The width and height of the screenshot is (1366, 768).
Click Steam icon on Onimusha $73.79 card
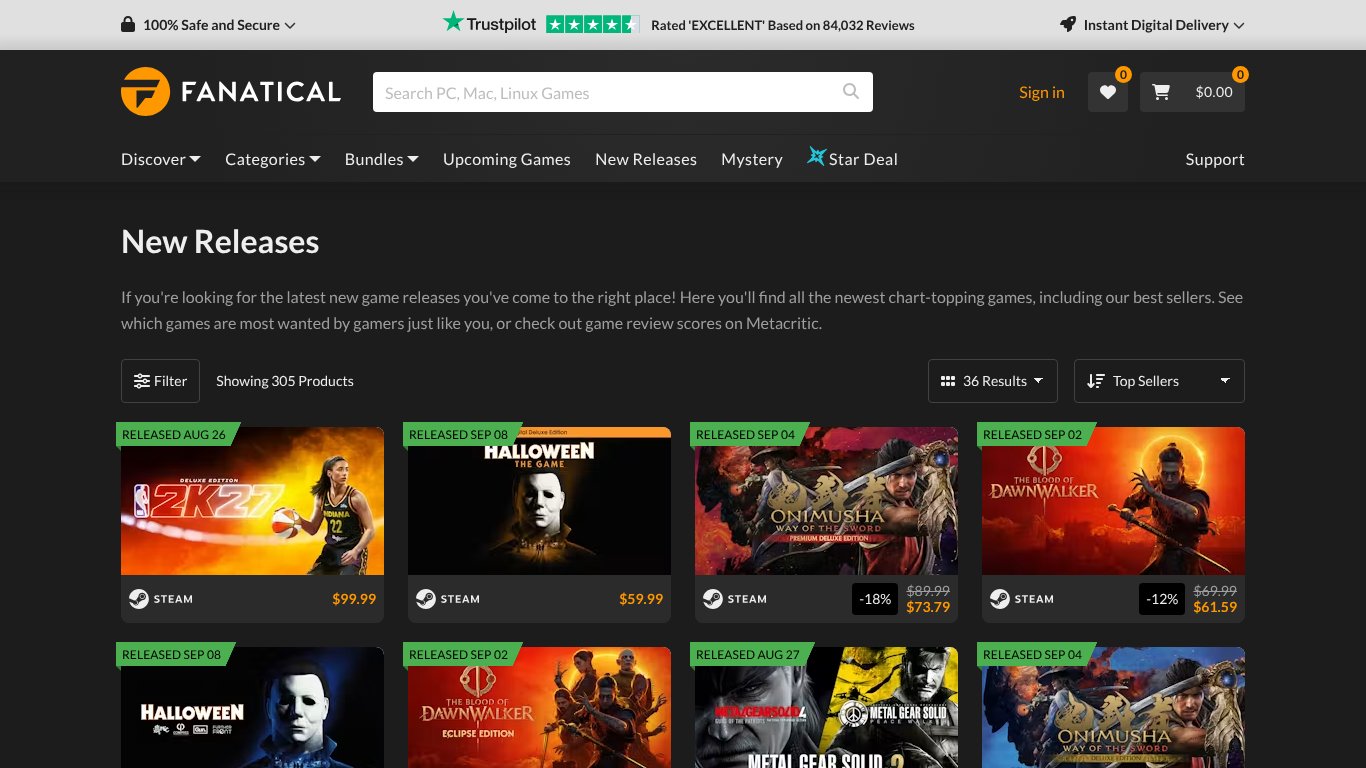[x=713, y=599]
